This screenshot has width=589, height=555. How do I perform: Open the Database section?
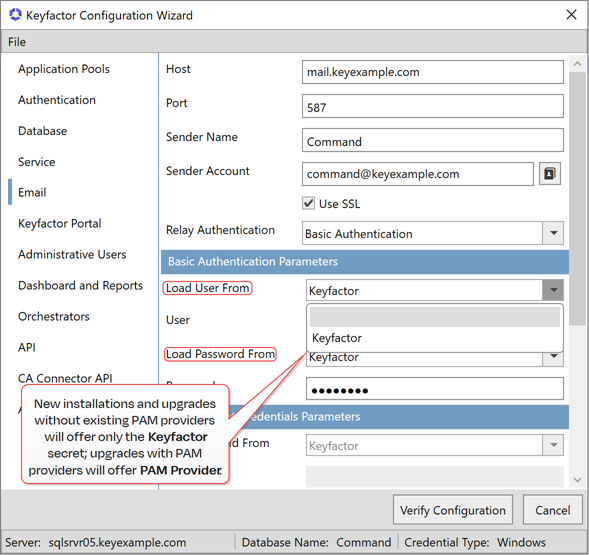(x=42, y=131)
